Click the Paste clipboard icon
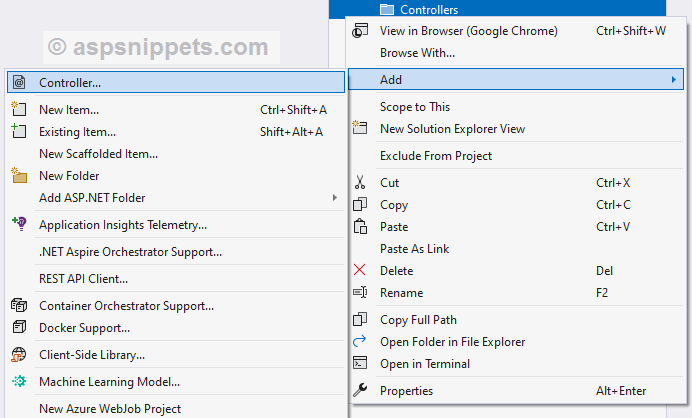 pyautogui.click(x=360, y=226)
